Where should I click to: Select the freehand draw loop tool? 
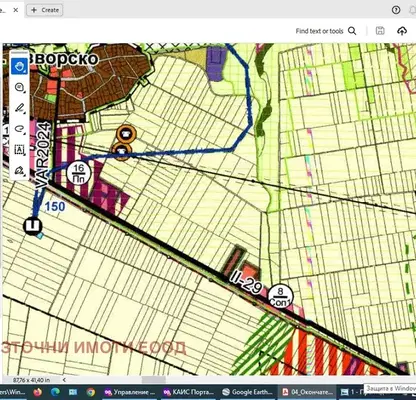[x=20, y=129]
